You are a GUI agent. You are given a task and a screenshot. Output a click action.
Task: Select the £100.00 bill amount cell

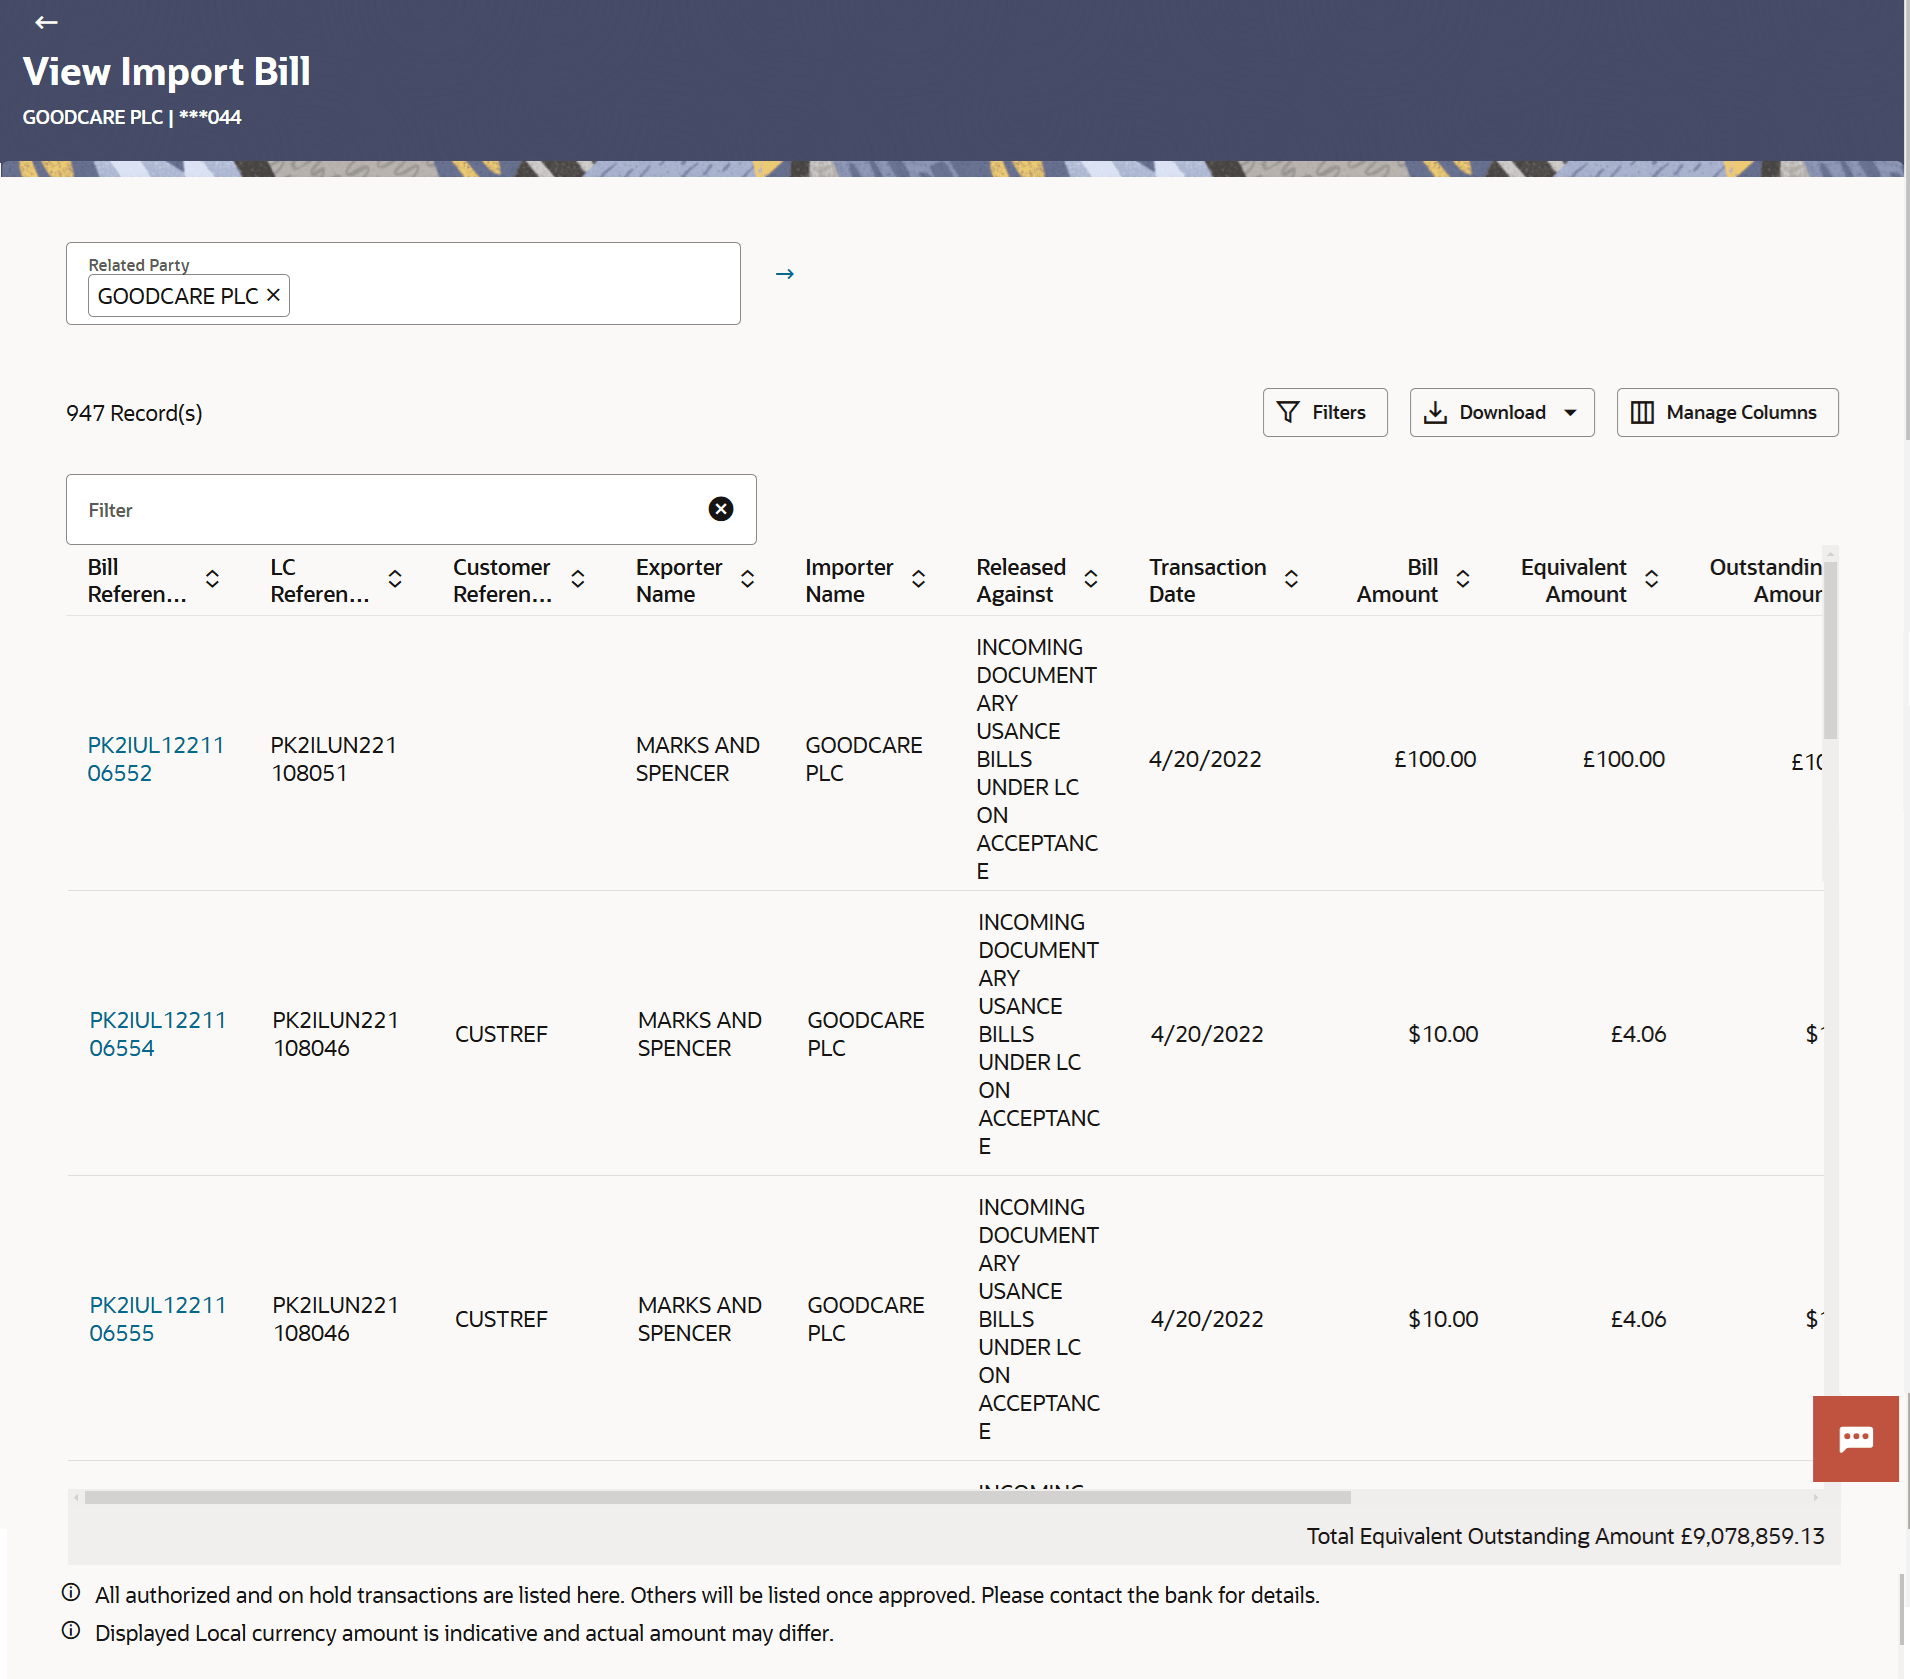pos(1435,759)
